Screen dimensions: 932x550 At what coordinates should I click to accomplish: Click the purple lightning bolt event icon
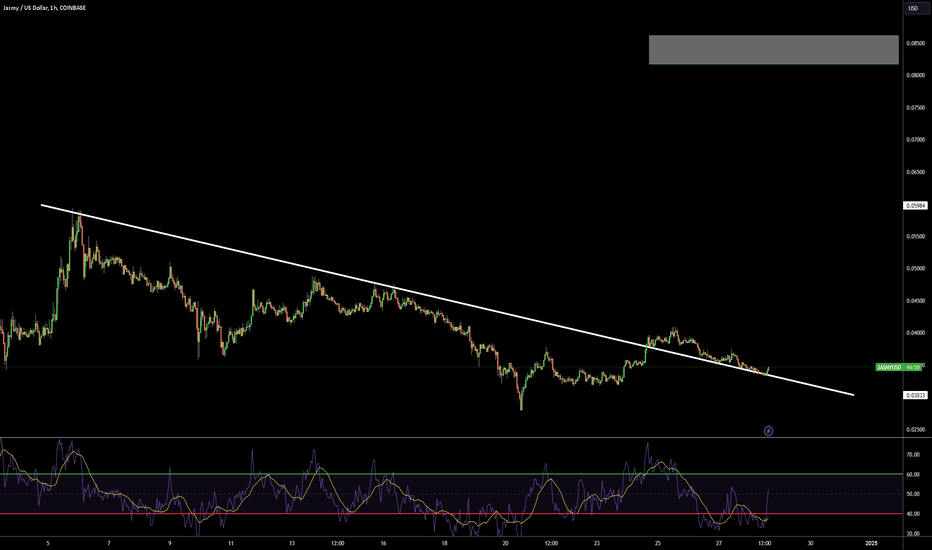[768, 430]
